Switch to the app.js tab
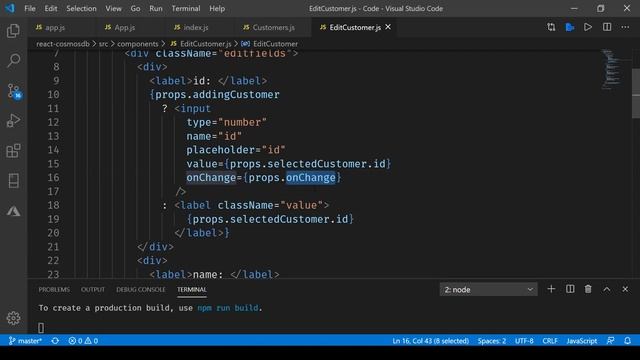 pyautogui.click(x=56, y=27)
